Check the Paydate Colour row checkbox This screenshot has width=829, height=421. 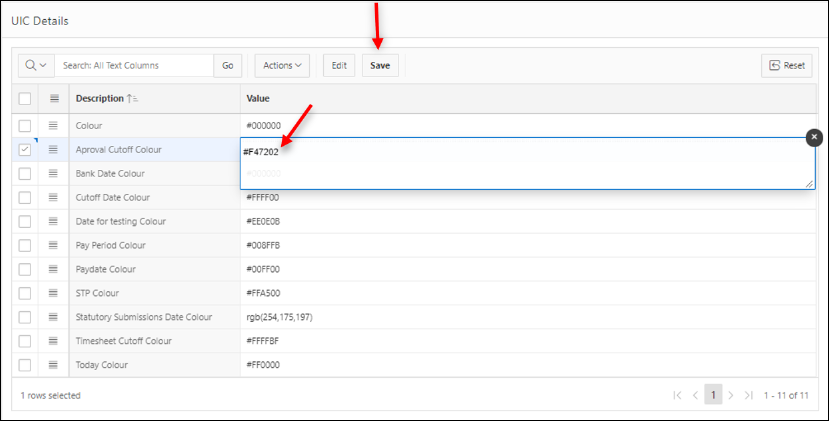pos(25,270)
